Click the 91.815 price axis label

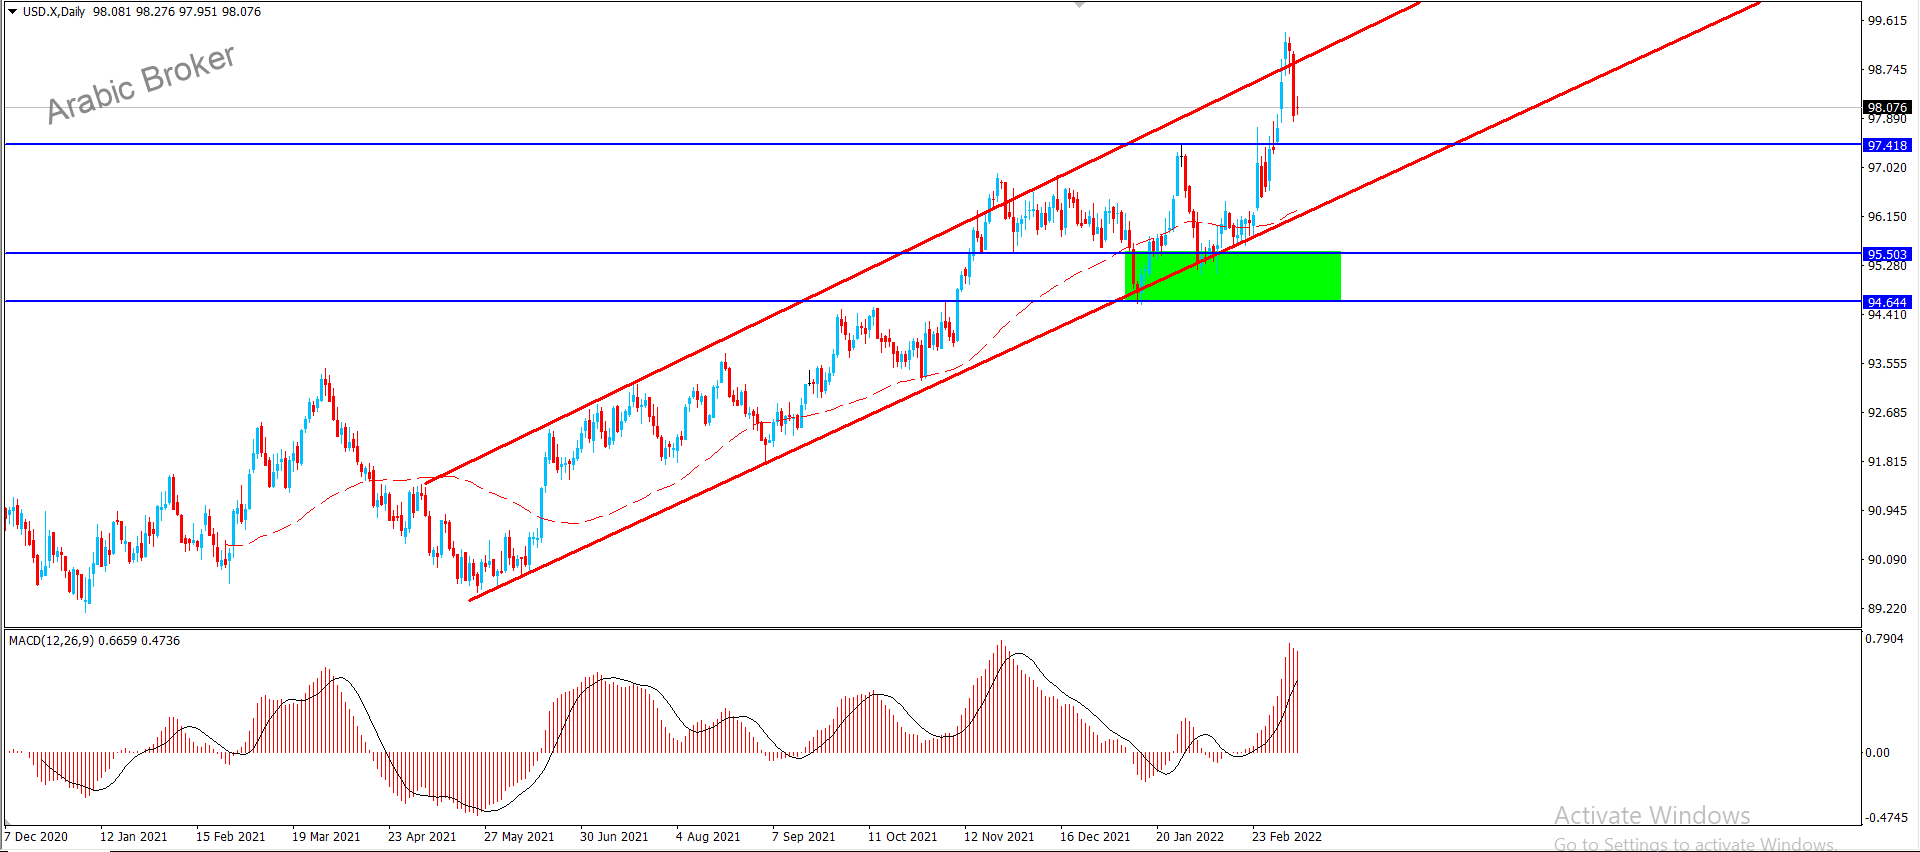coord(1887,462)
